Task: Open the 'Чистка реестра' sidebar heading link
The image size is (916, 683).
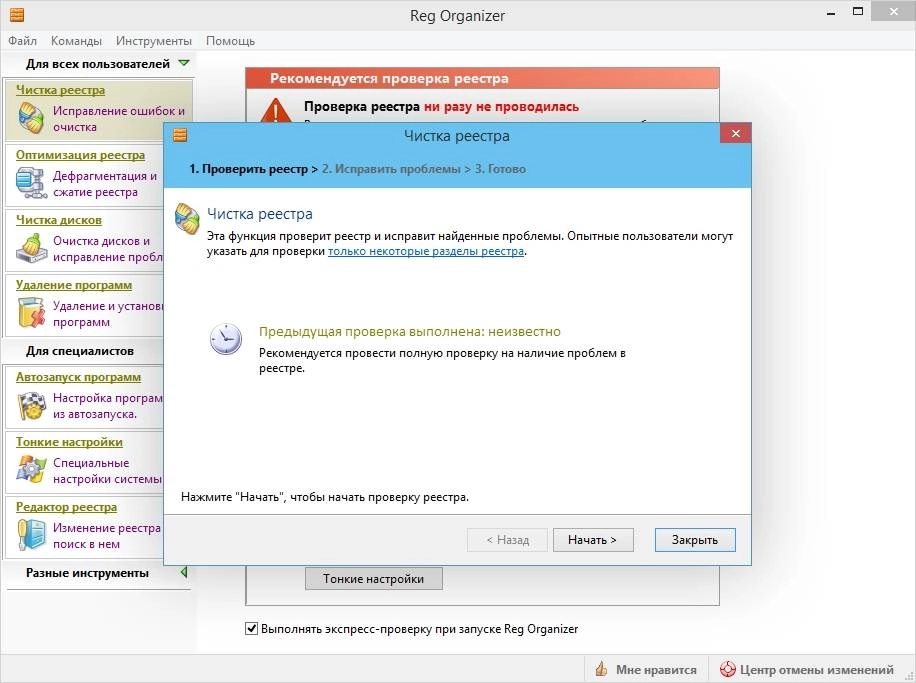Action: 61,90
